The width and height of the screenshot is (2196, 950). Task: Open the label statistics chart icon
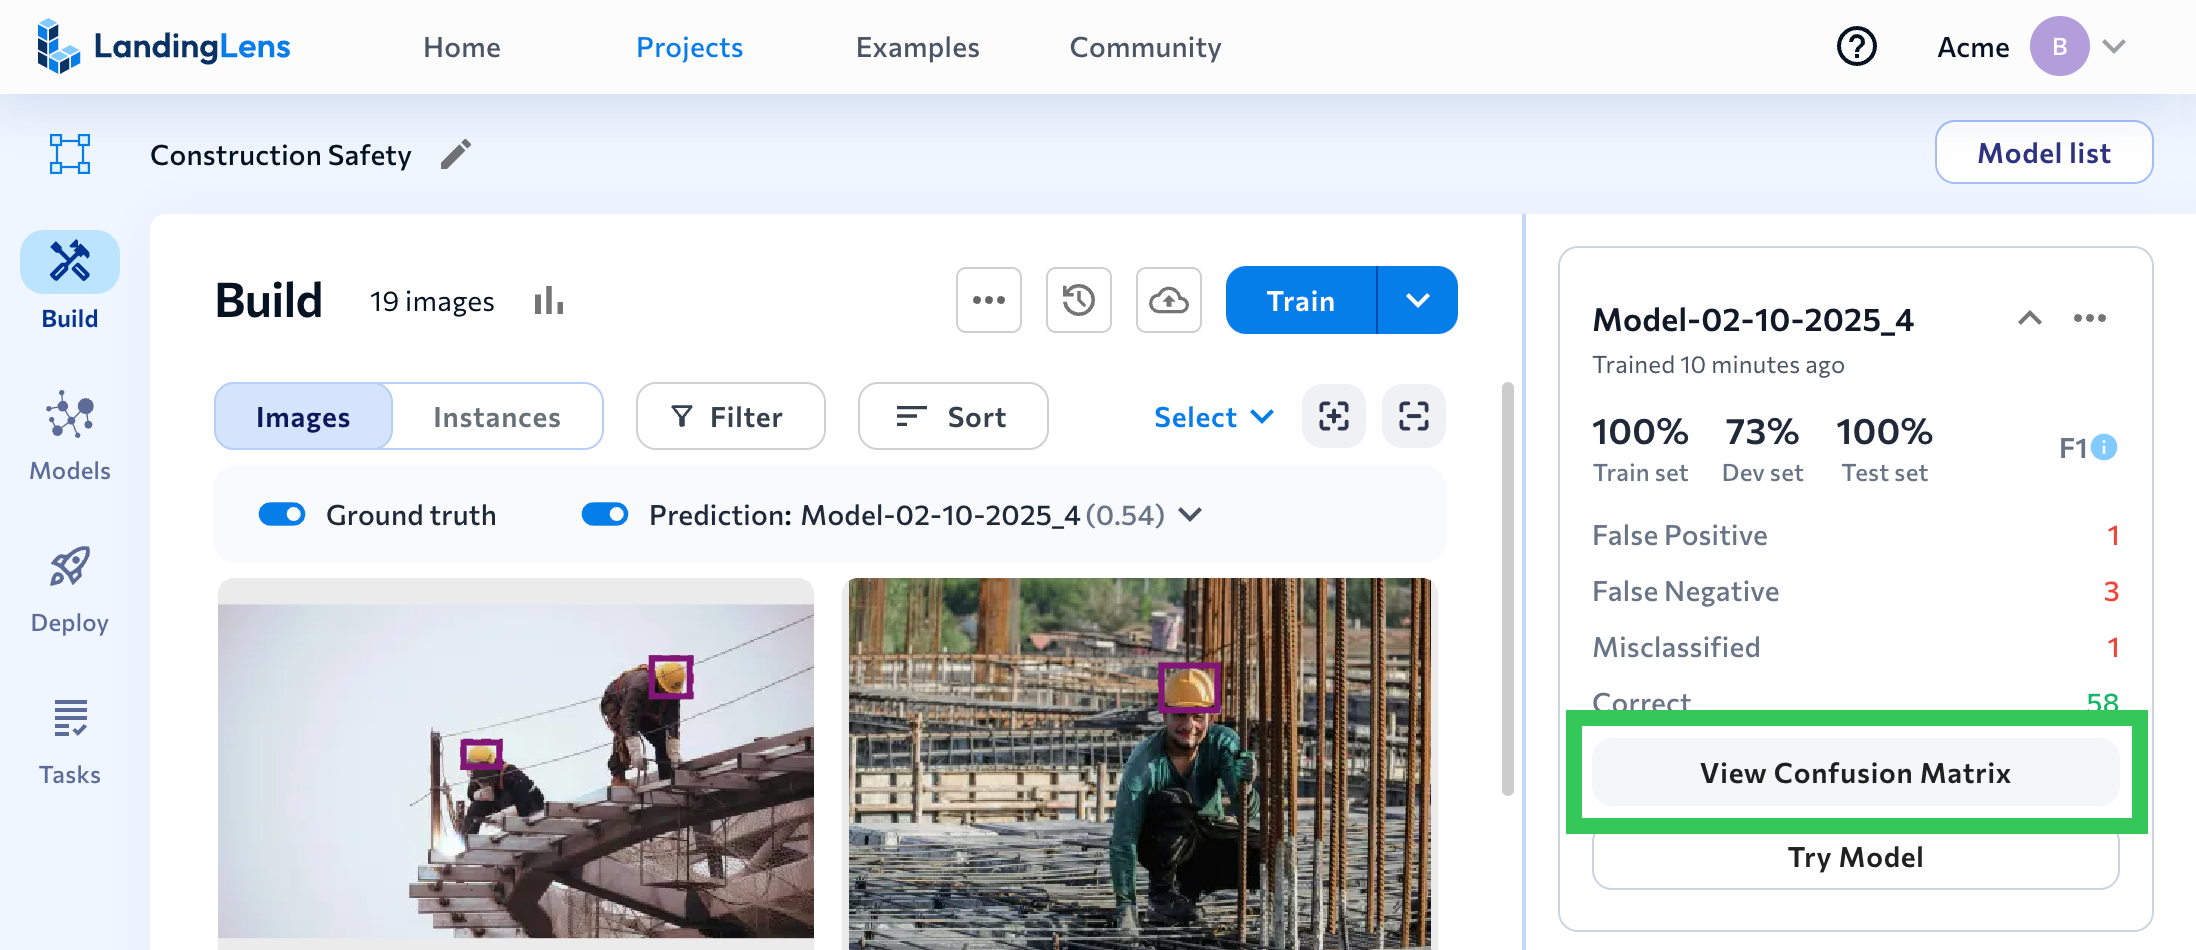point(548,300)
